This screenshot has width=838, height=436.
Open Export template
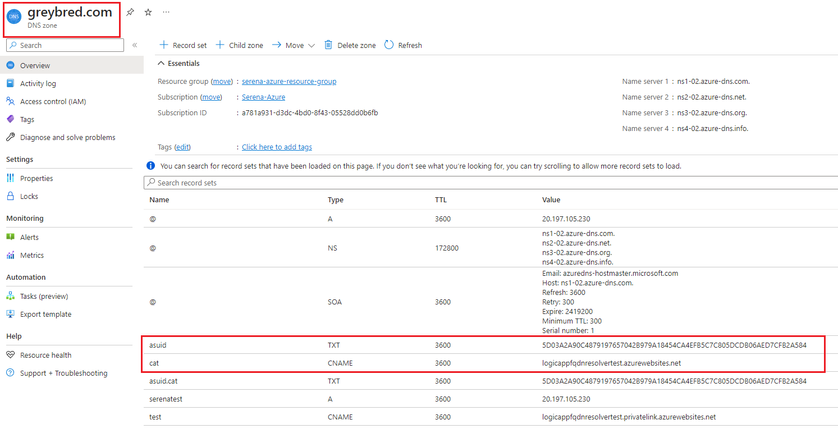click(x=45, y=314)
